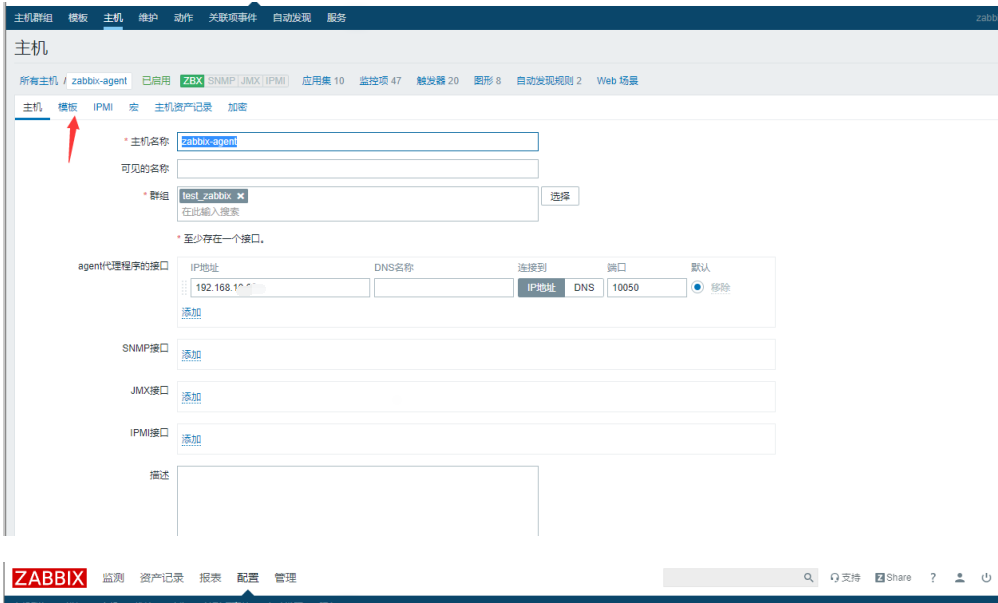Open 监控项 47 link
The image size is (998, 603).
point(380,81)
